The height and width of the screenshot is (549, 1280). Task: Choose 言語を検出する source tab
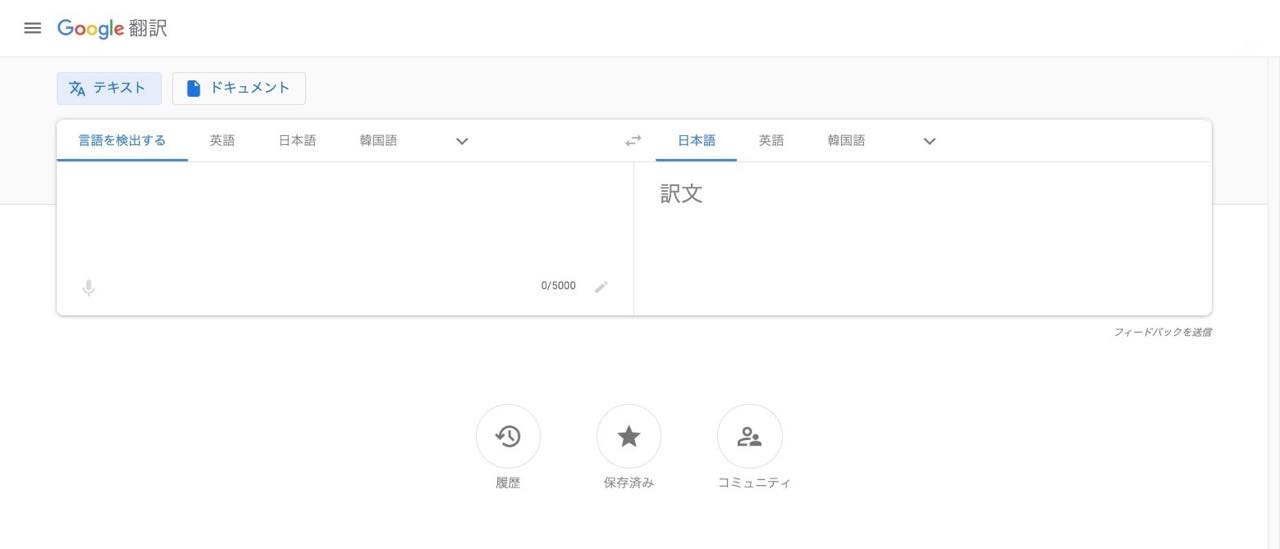coord(122,141)
